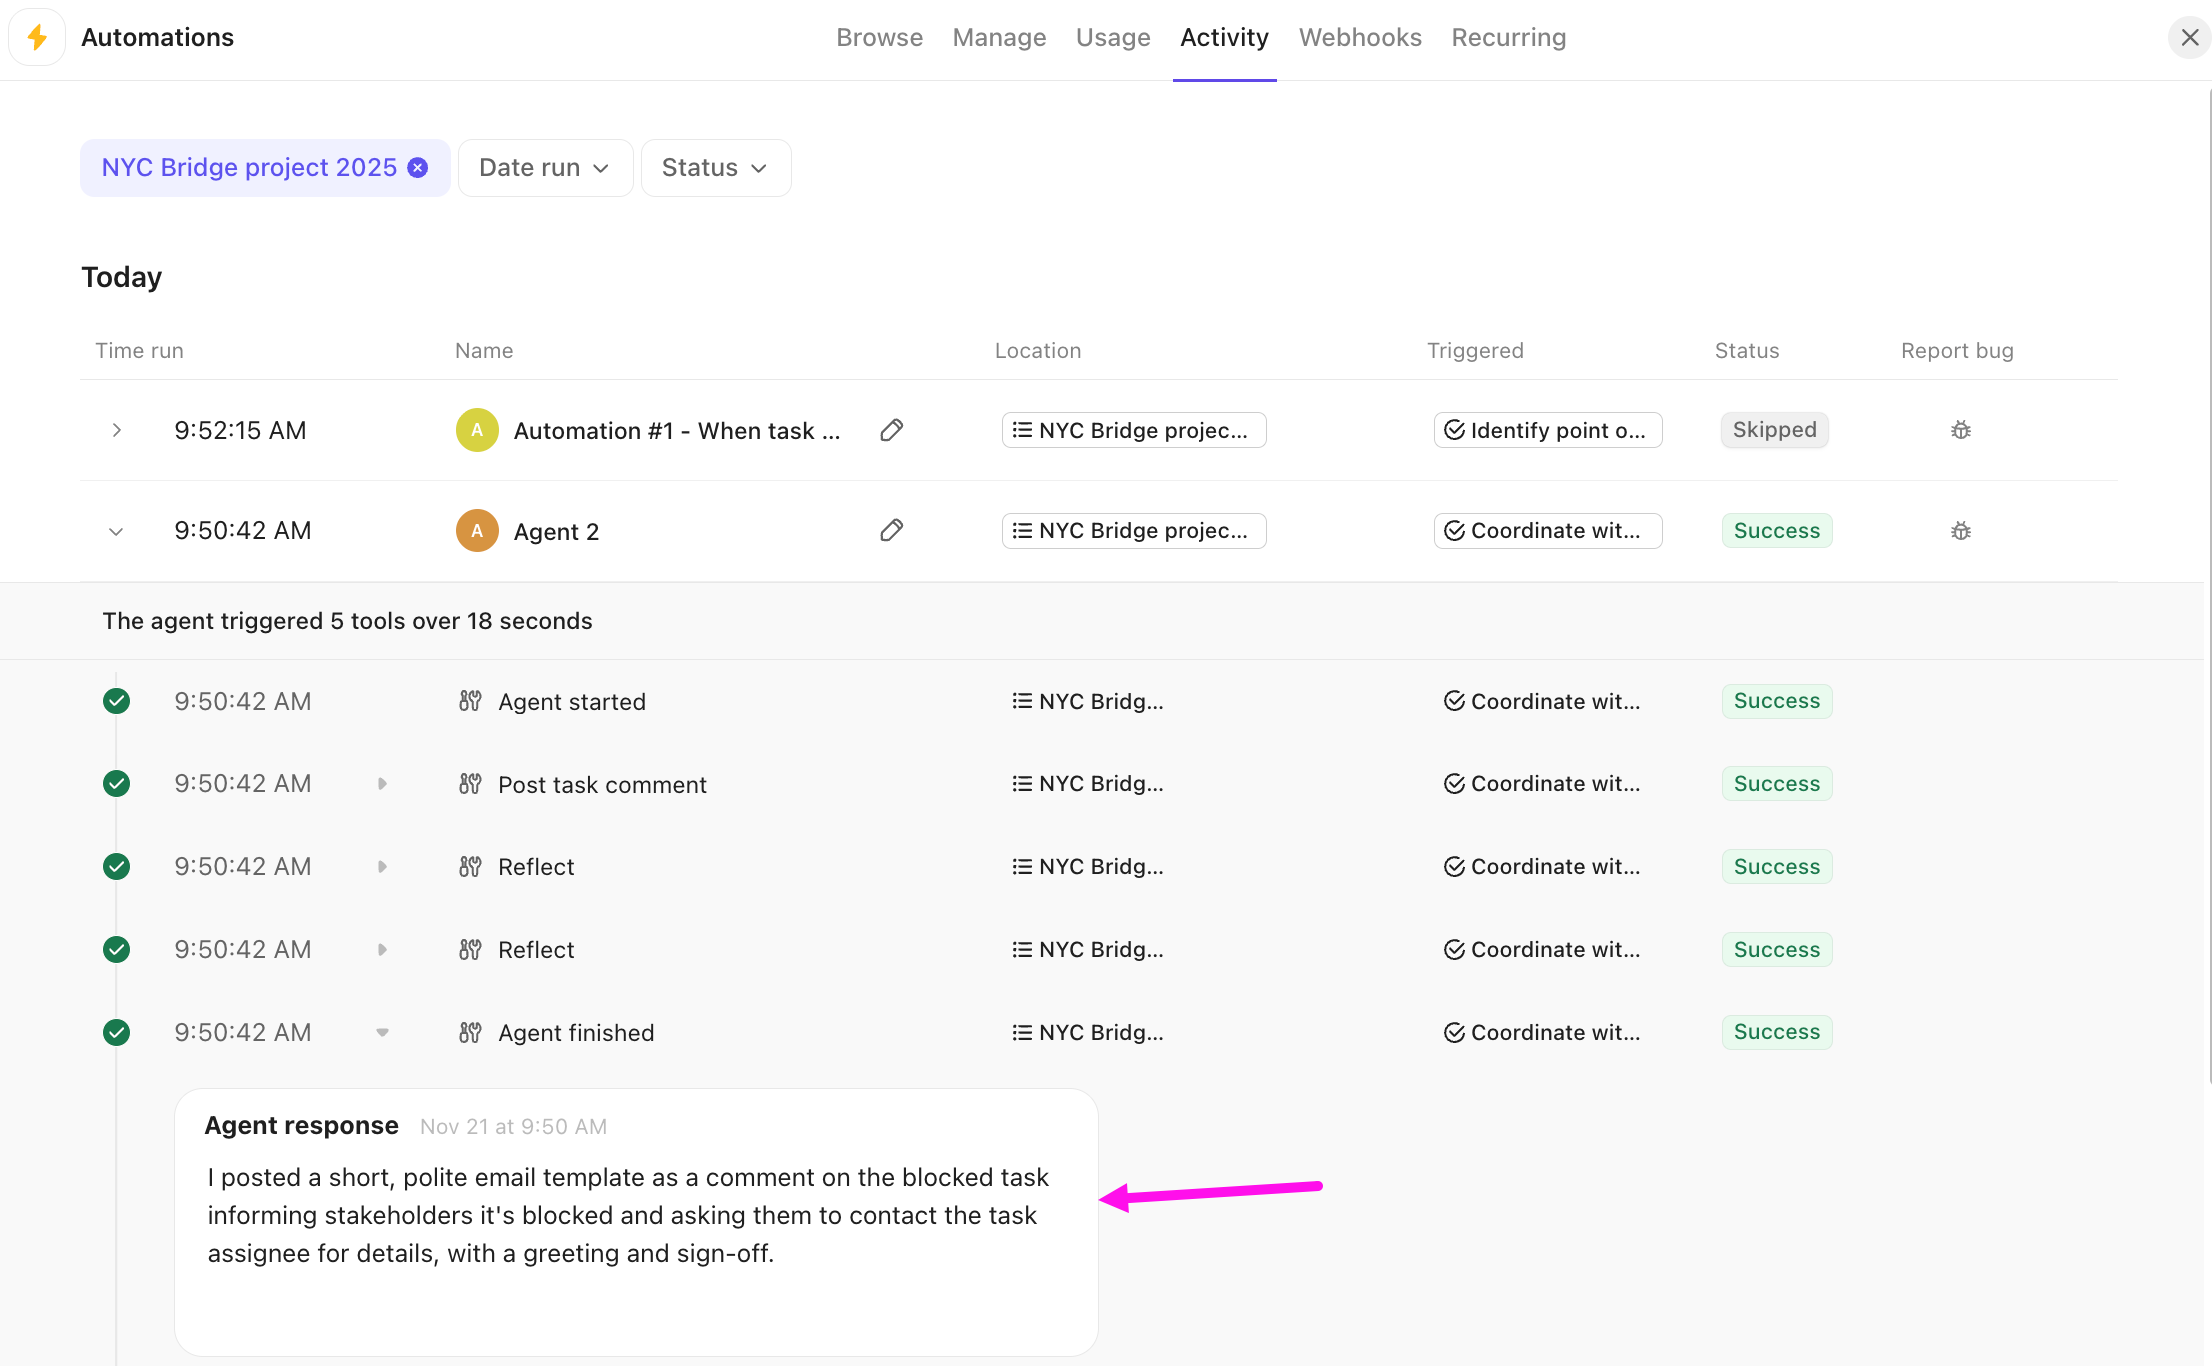Switch to the Browse tab
The height and width of the screenshot is (1366, 2212).
[879, 37]
